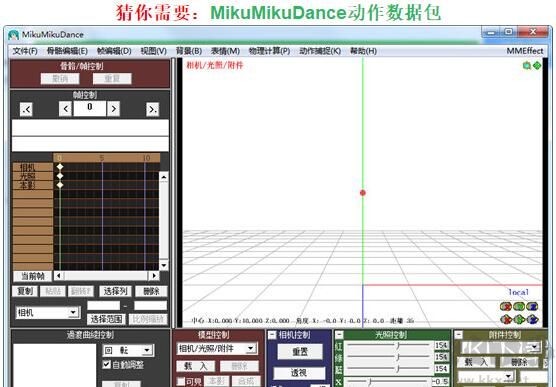
Task: Select the 光照 row keyframe diamond at frame 0
Action: tap(60, 176)
